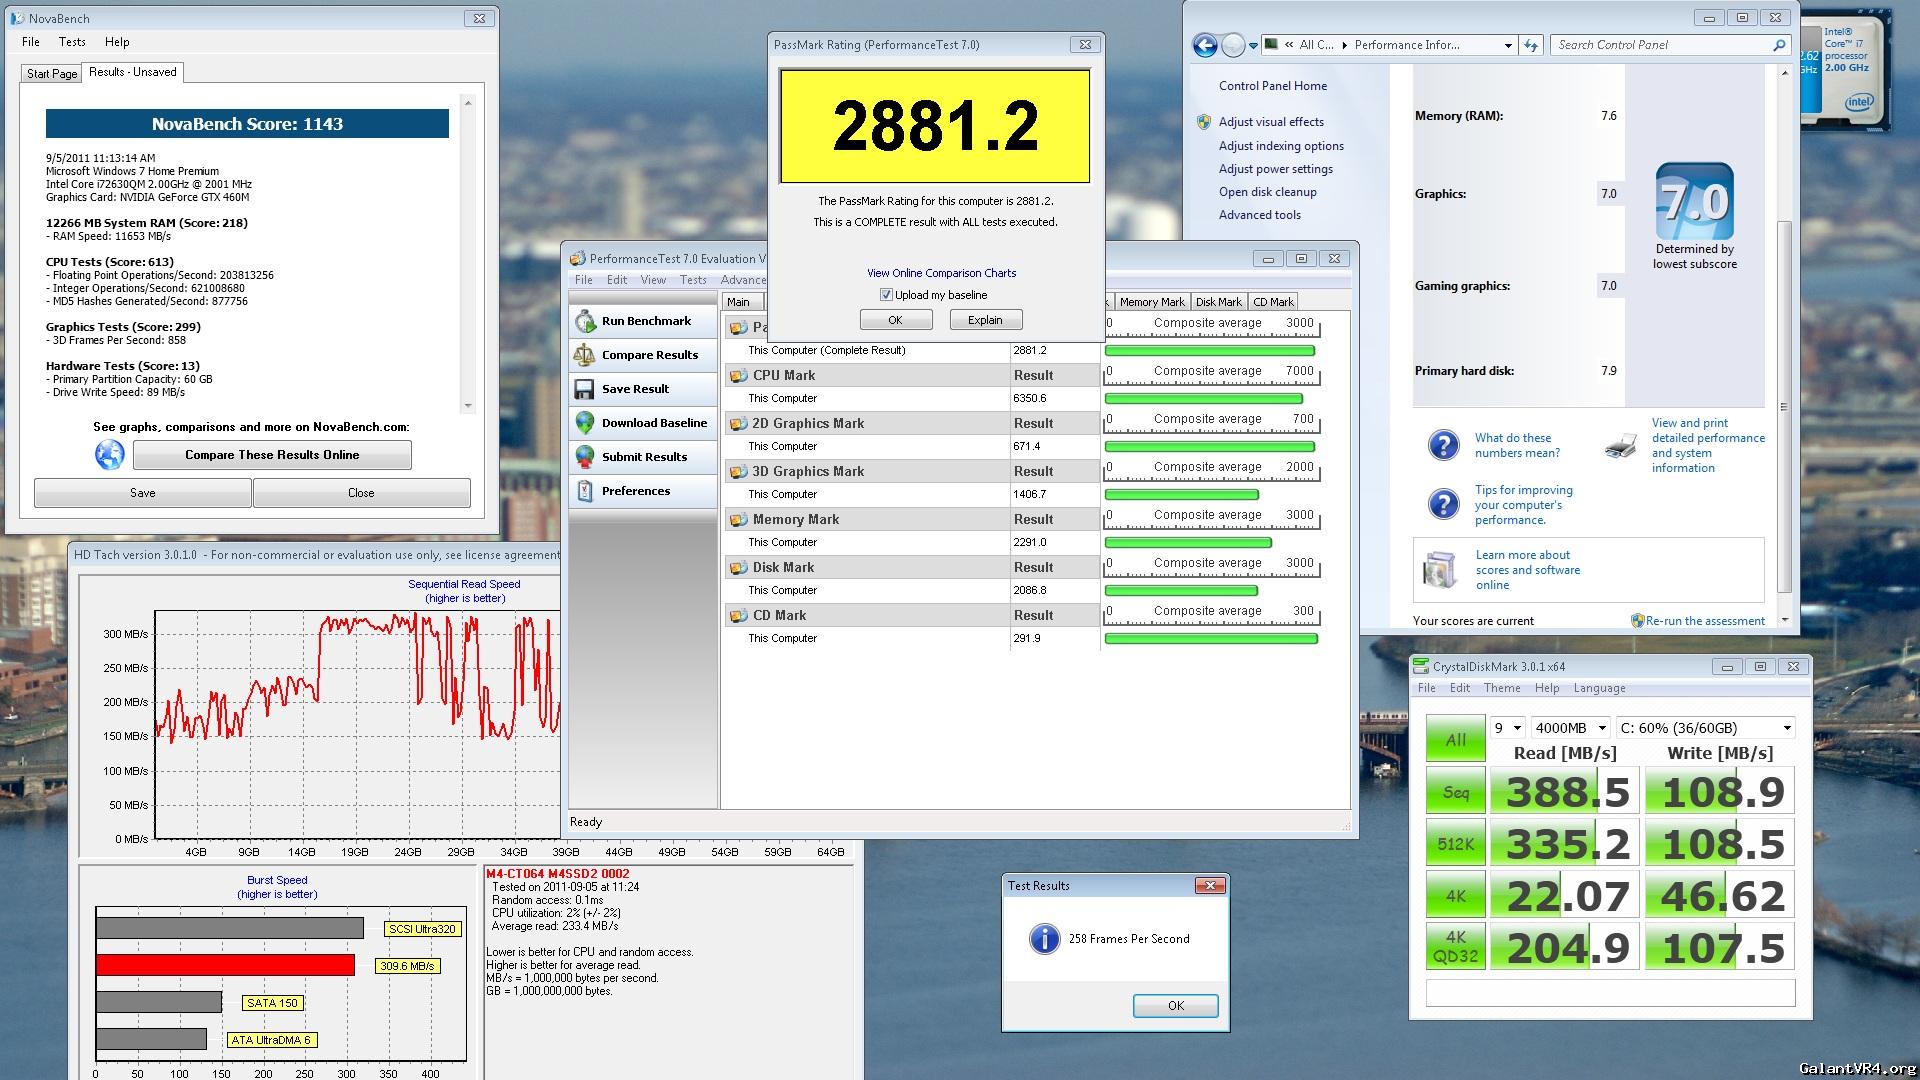Click the 3D Graphics Mark row icon
Image resolution: width=1920 pixels, height=1080 pixels.
(x=738, y=472)
